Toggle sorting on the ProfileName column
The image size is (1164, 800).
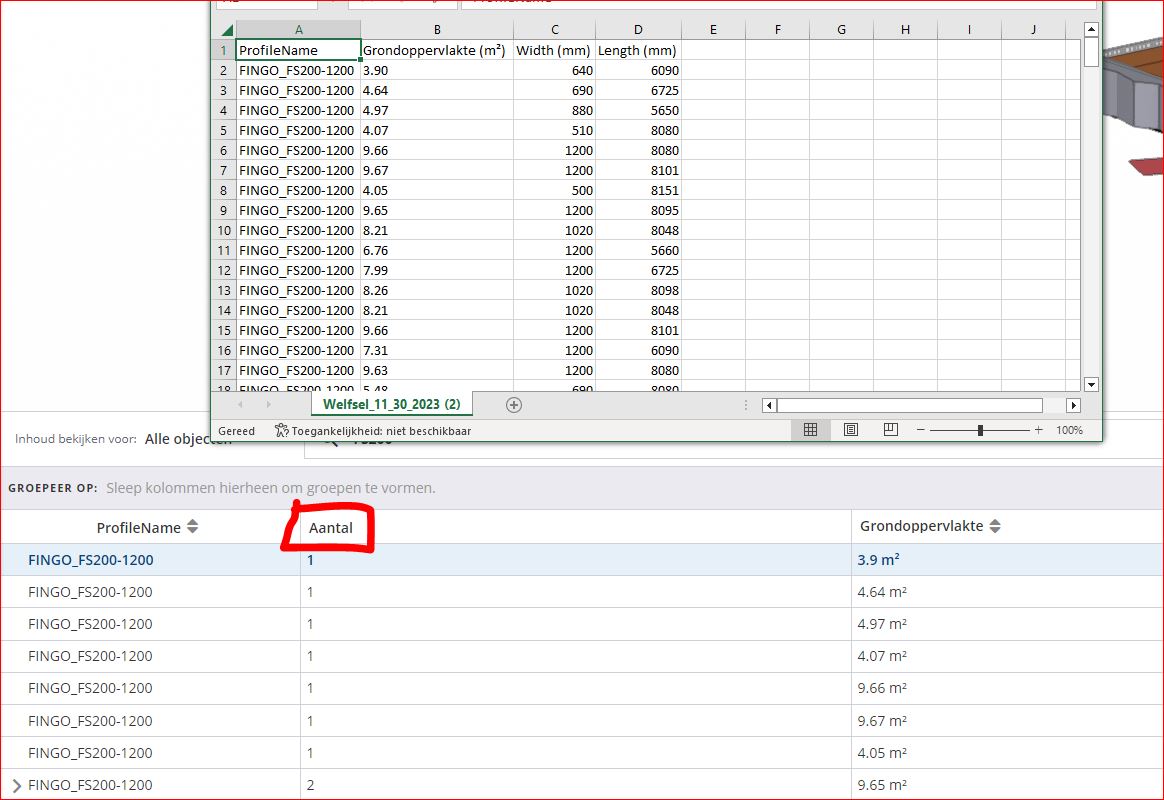tap(192, 527)
